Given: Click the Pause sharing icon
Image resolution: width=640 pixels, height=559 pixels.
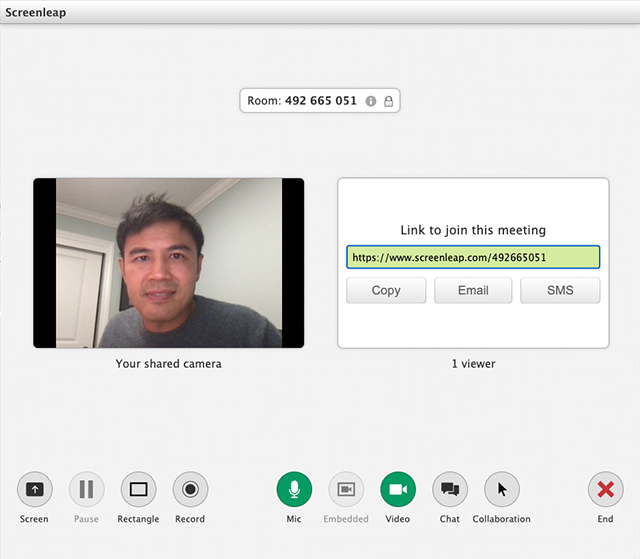Looking at the screenshot, I should pyautogui.click(x=86, y=490).
